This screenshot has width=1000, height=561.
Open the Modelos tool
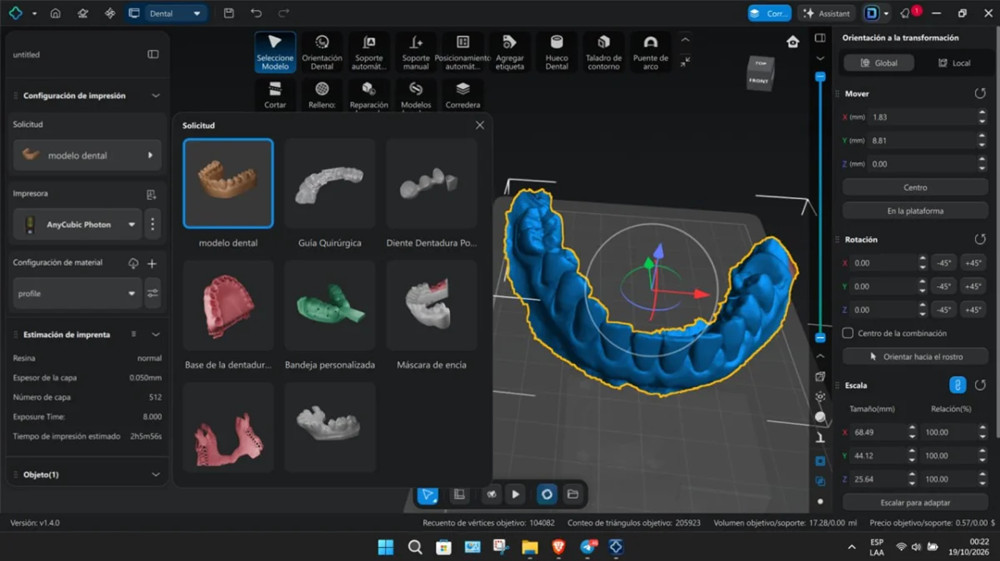click(x=416, y=94)
